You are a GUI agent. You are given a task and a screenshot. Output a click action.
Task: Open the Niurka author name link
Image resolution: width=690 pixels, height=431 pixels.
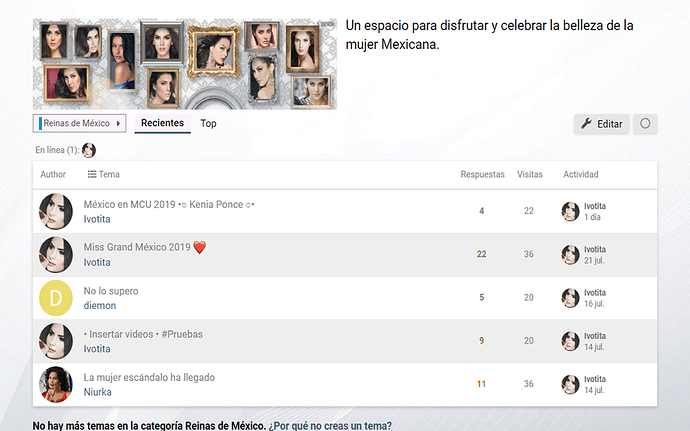[97, 392]
